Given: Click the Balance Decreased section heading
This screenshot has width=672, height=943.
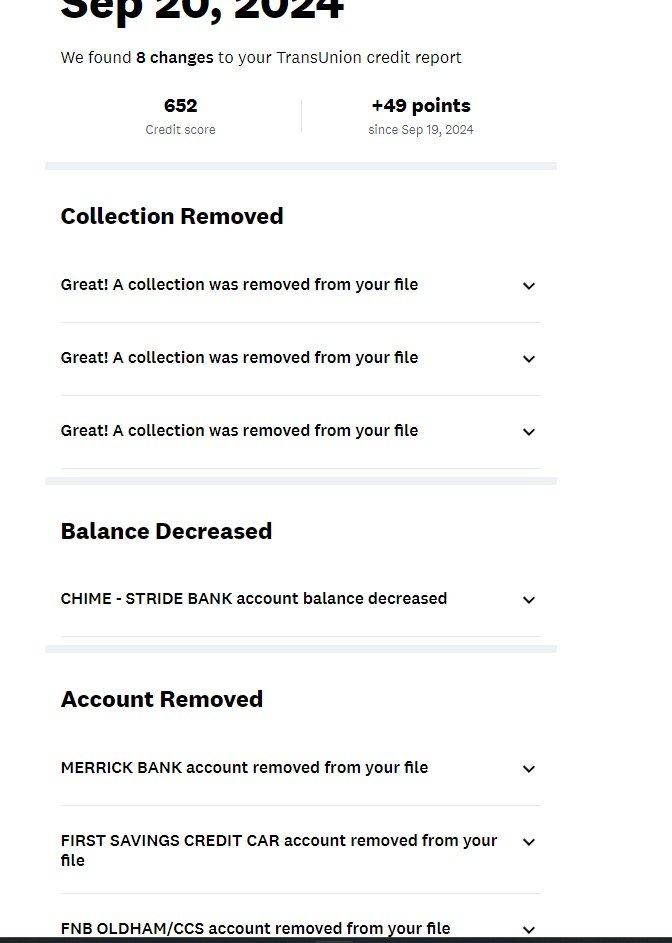Looking at the screenshot, I should point(166,532).
